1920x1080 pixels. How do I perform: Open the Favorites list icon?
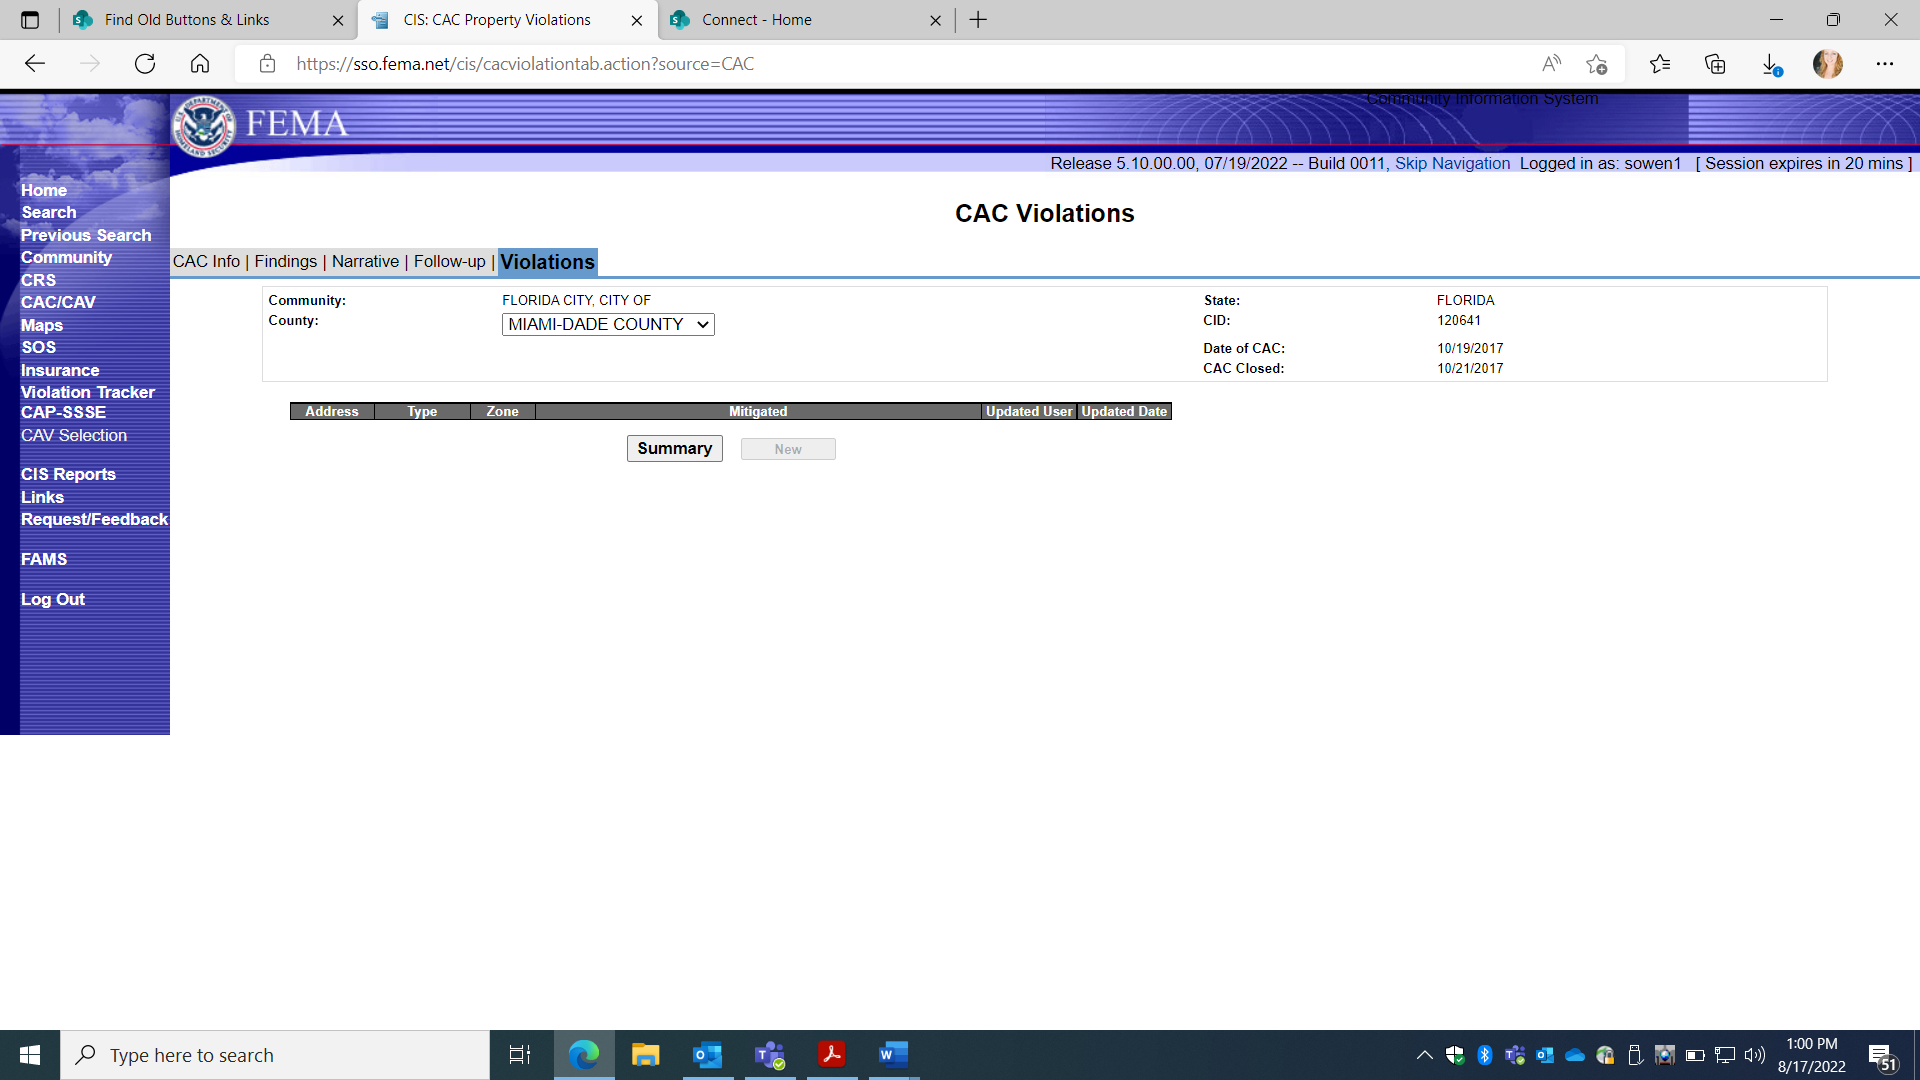1660,64
